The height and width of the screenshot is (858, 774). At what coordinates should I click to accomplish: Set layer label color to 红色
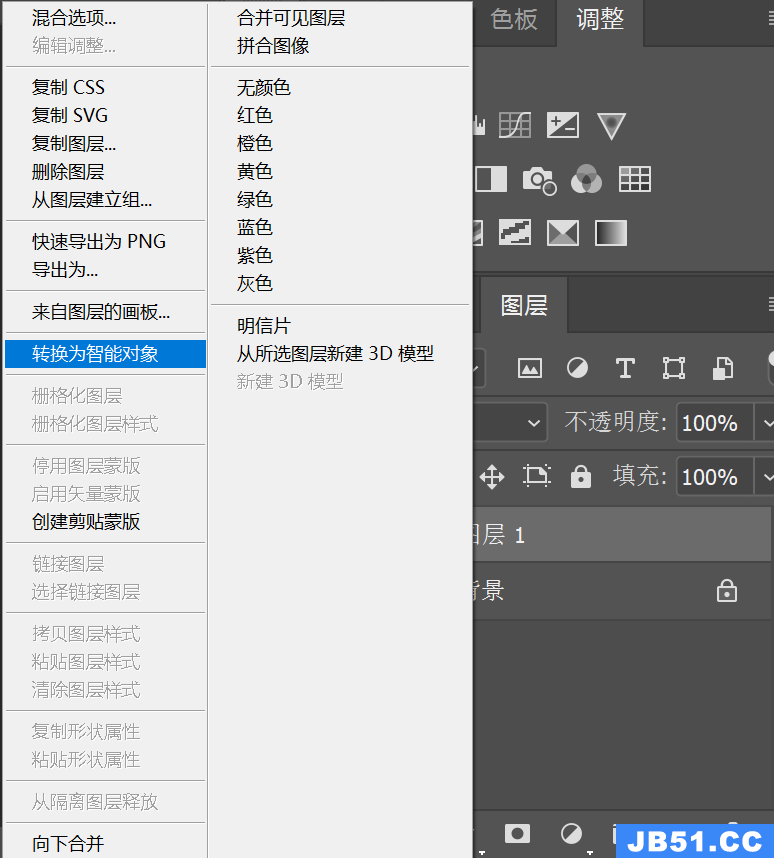[255, 116]
